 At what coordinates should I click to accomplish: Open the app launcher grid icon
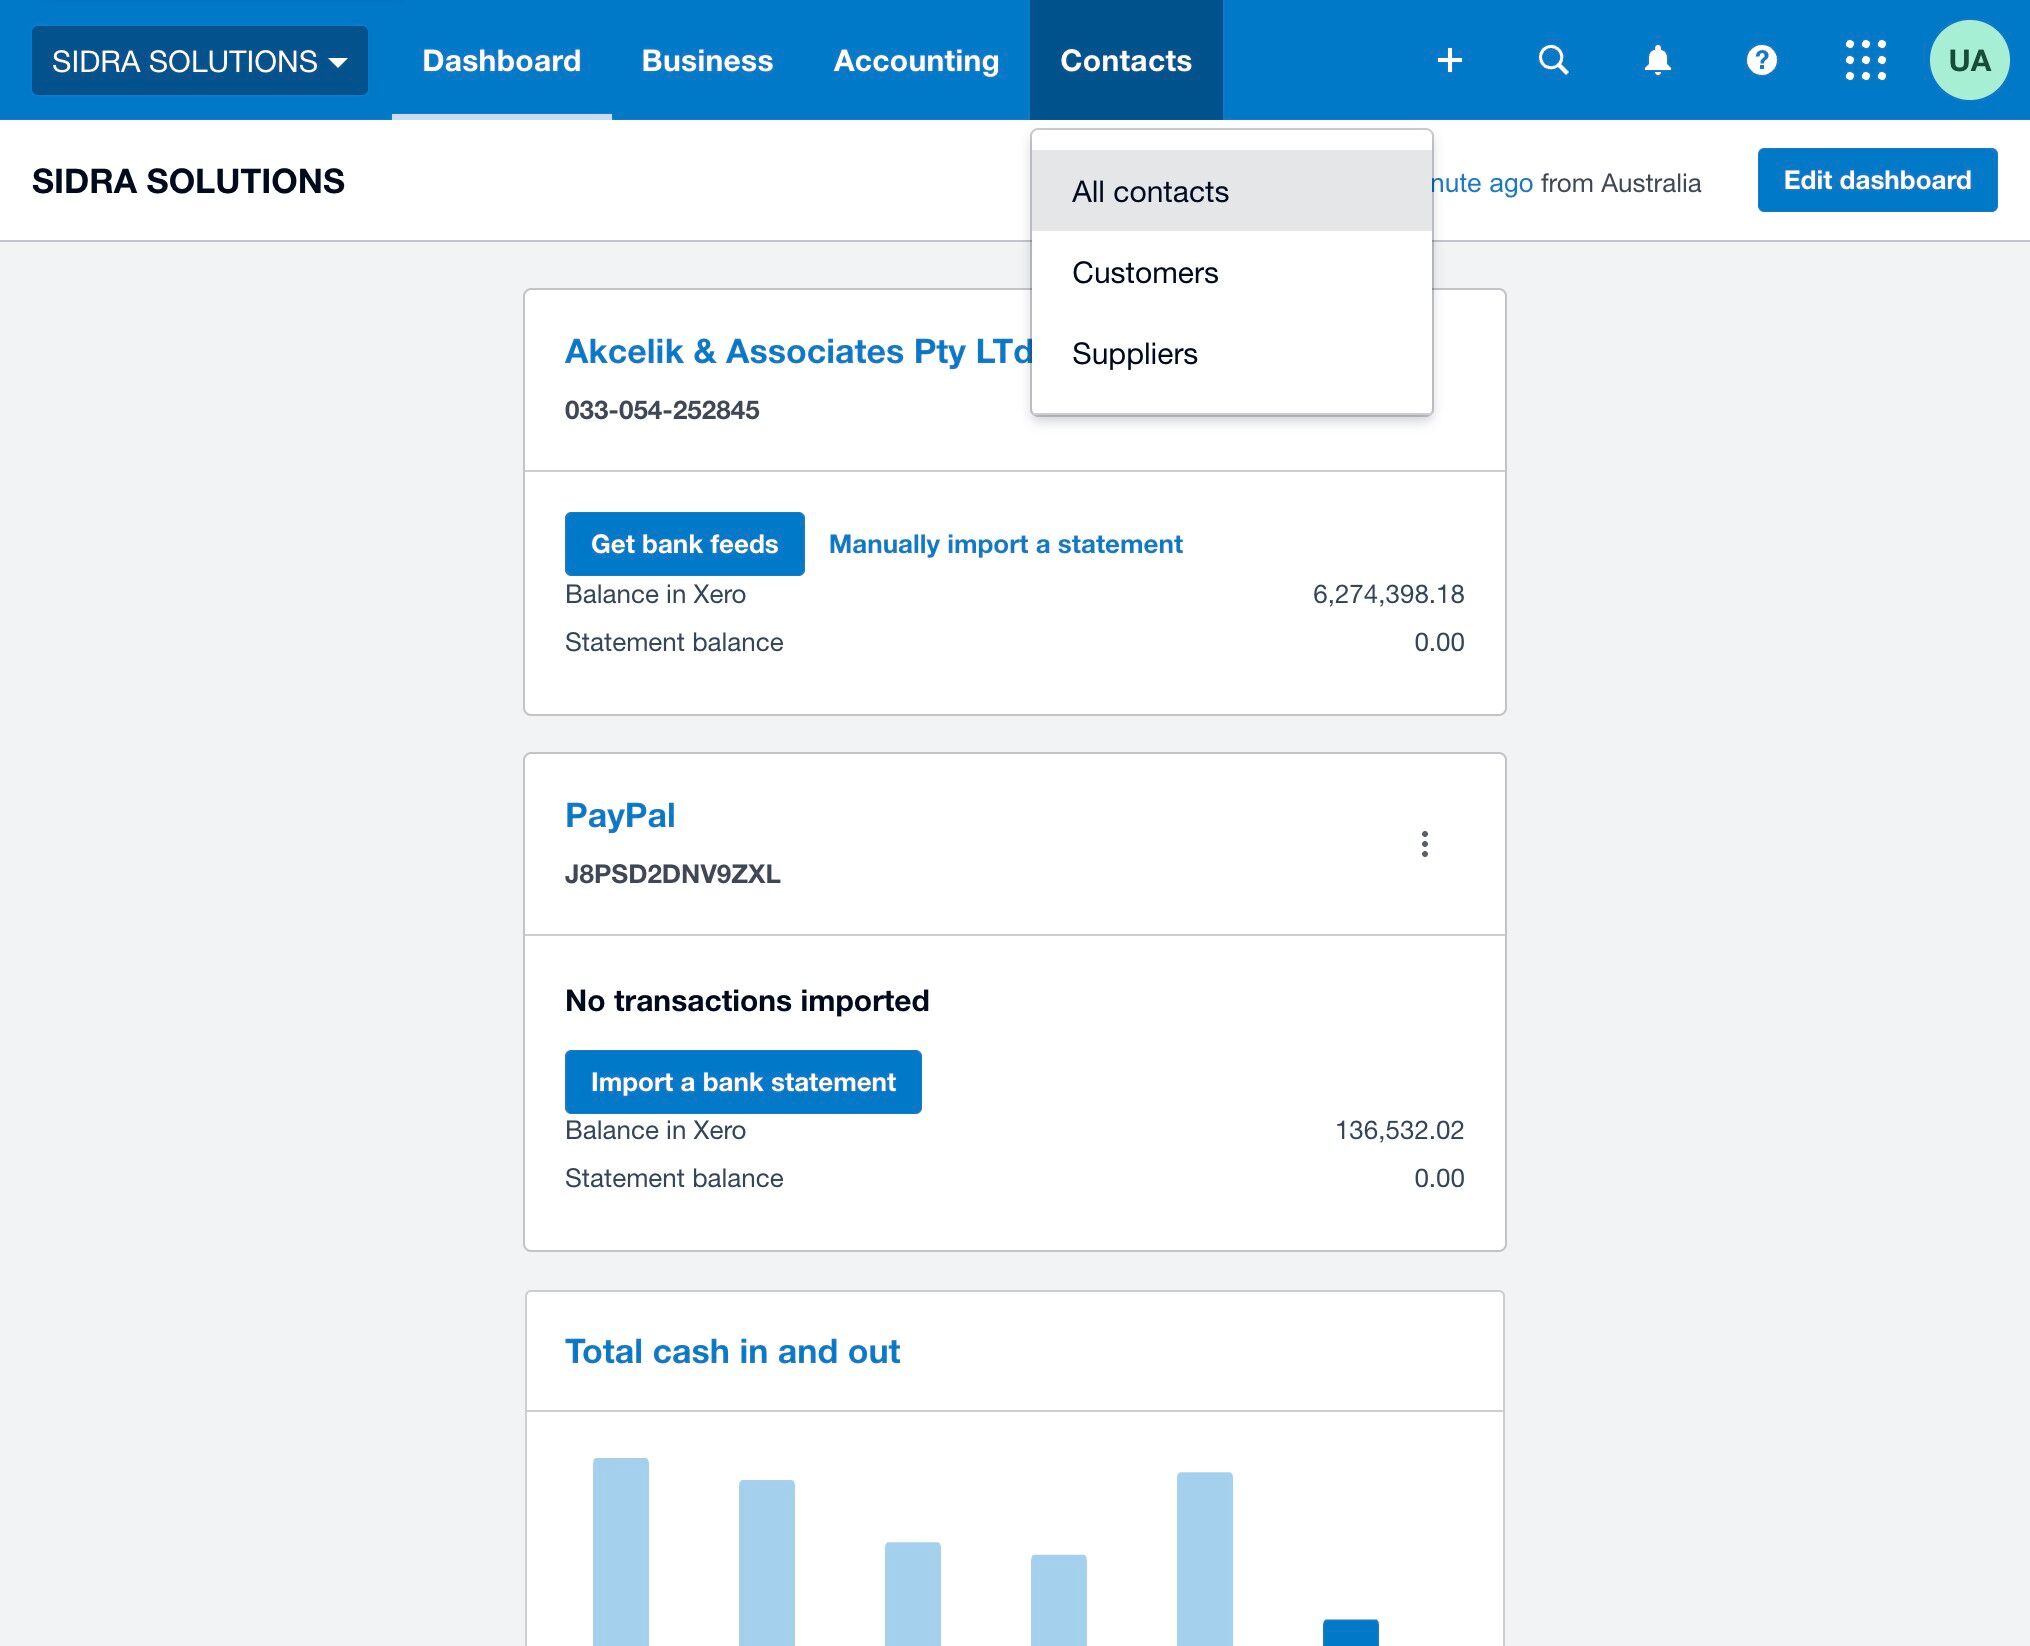(1865, 60)
